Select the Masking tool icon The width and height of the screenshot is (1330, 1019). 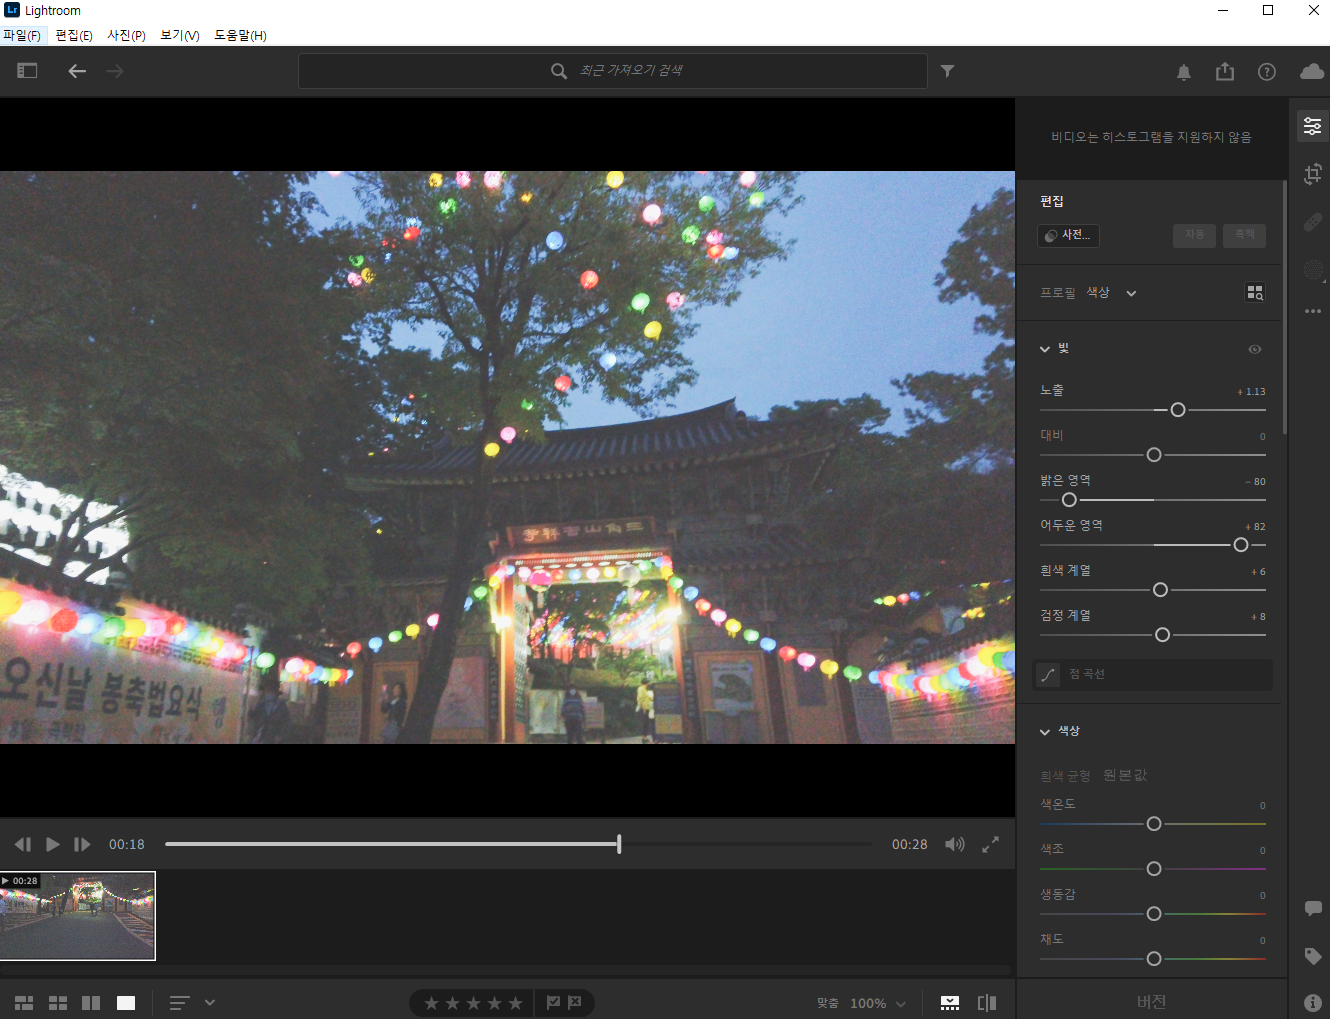coord(1313,270)
